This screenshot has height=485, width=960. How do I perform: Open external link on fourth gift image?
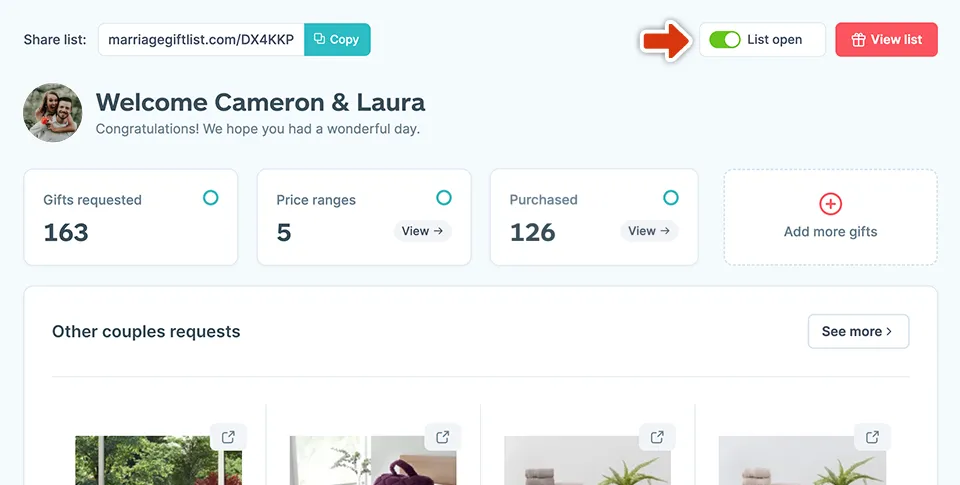872,437
